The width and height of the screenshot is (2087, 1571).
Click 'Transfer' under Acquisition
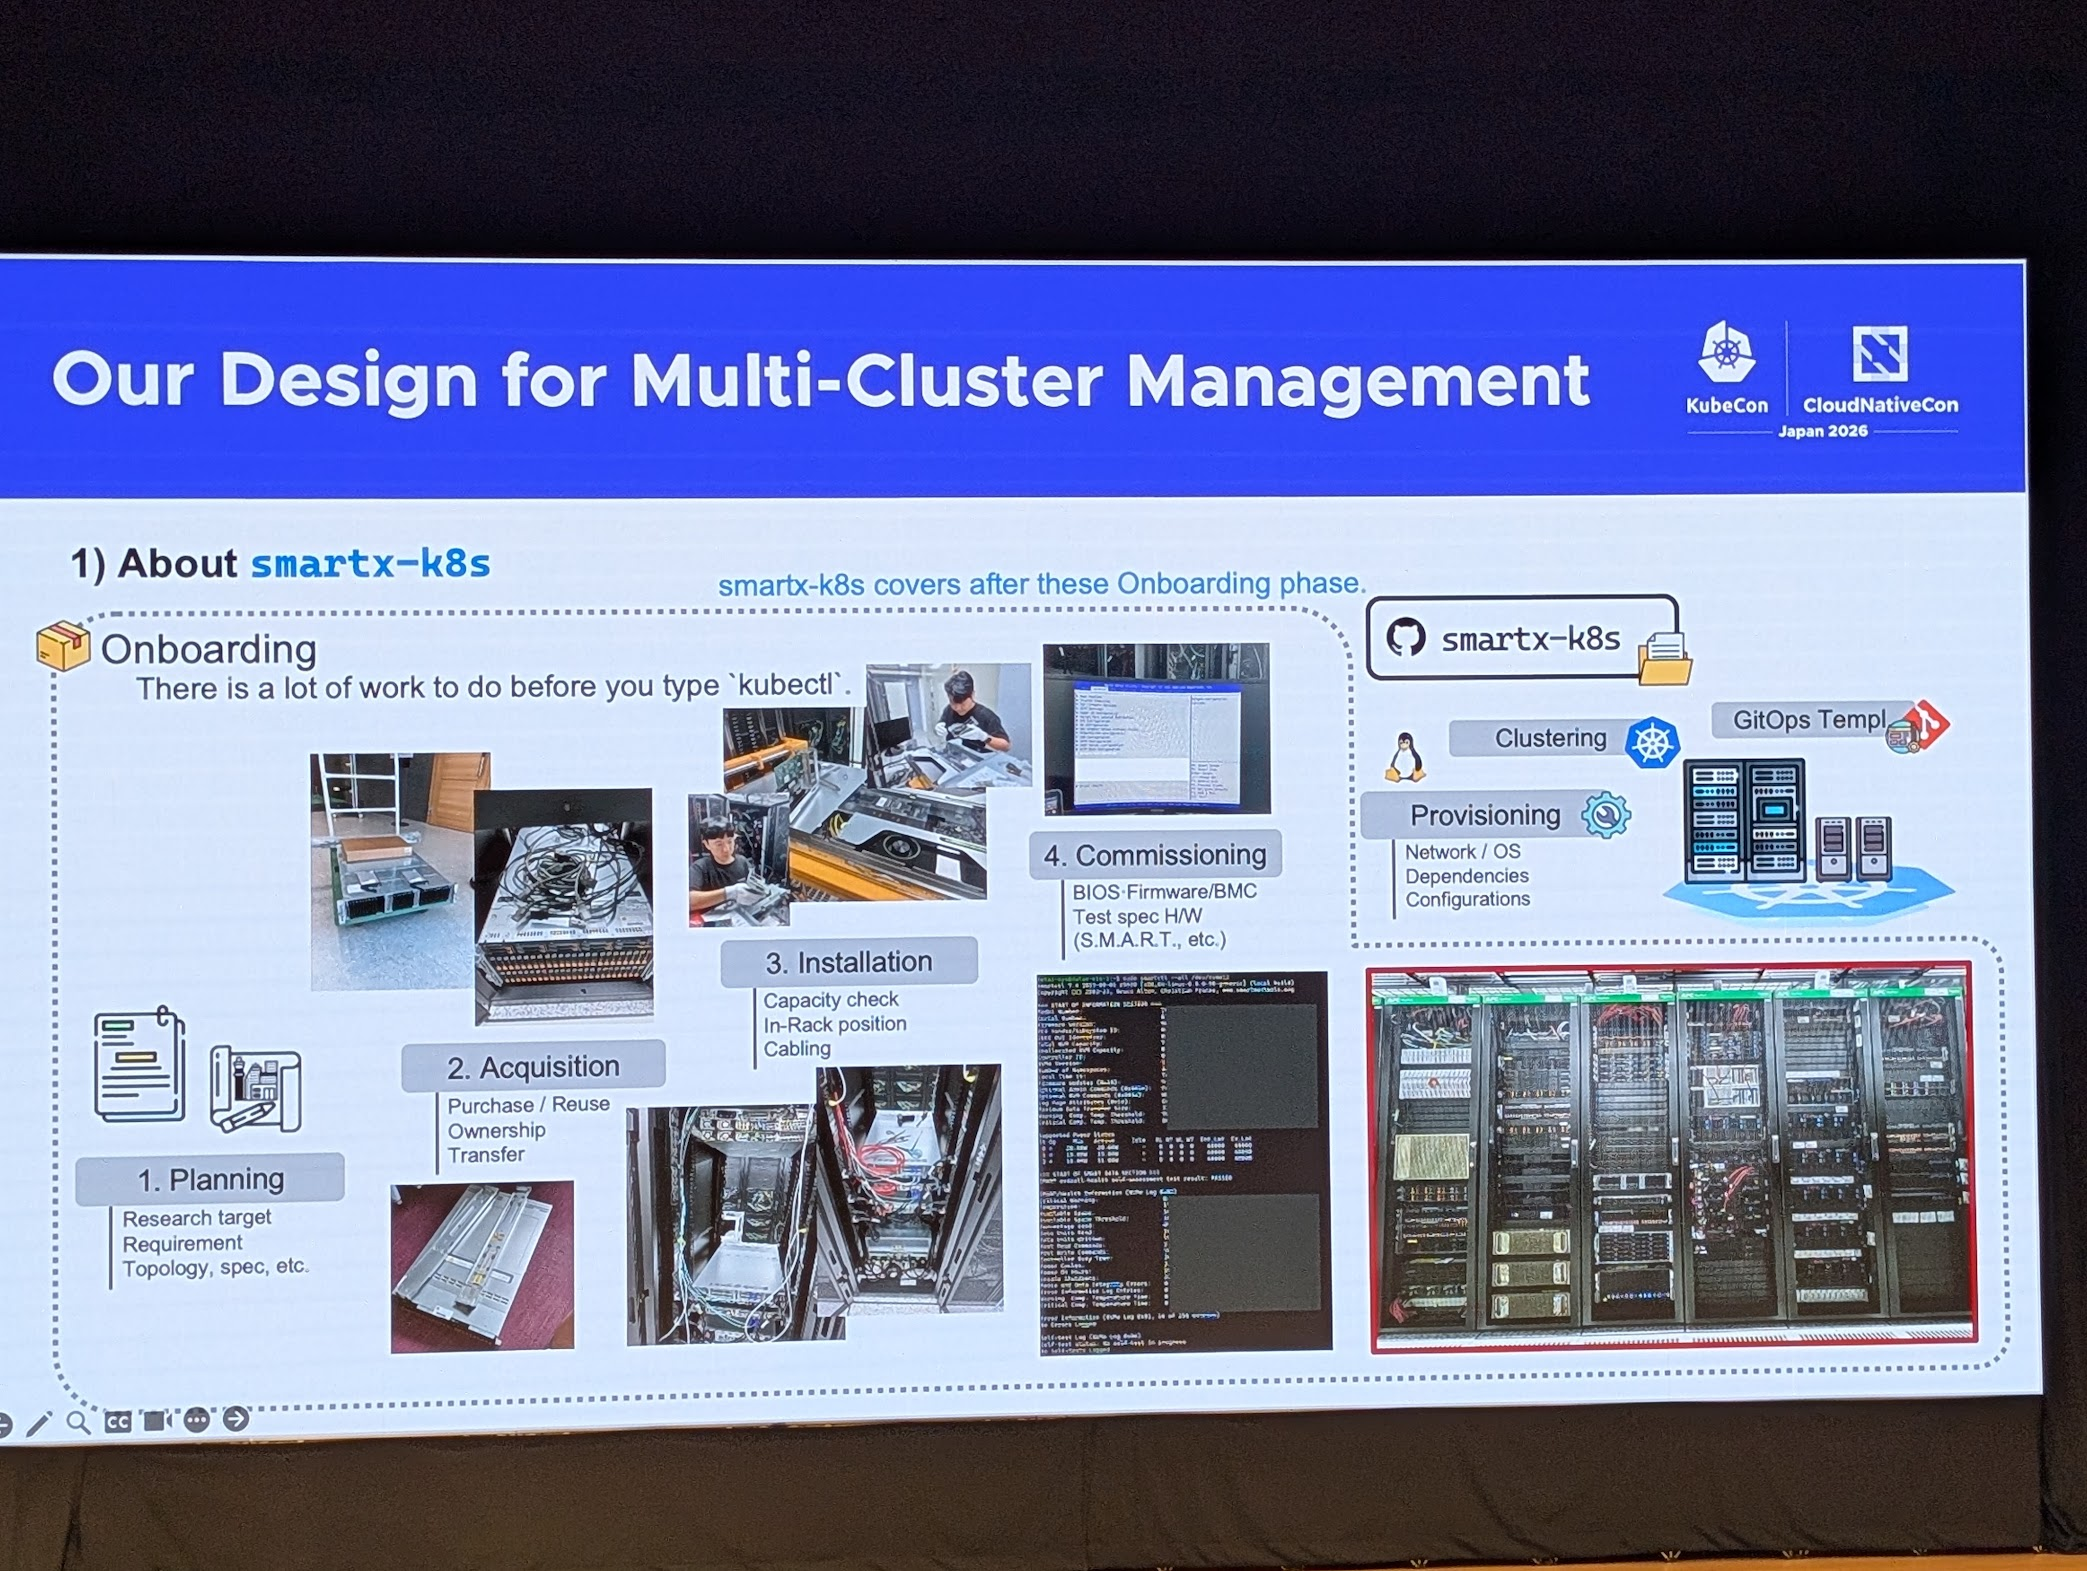tap(486, 1155)
